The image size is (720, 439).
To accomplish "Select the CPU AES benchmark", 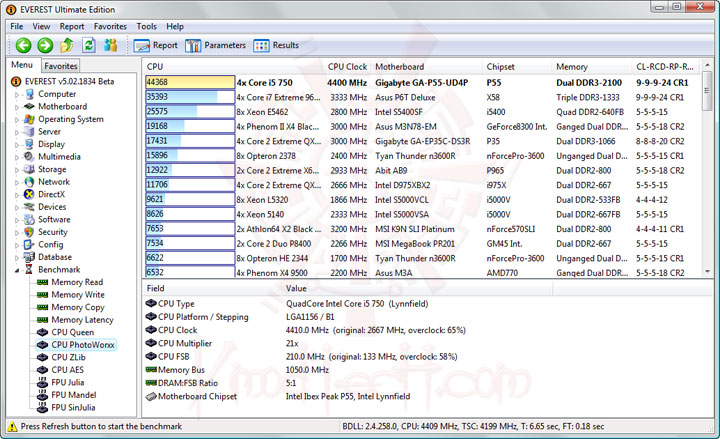I will [x=68, y=370].
